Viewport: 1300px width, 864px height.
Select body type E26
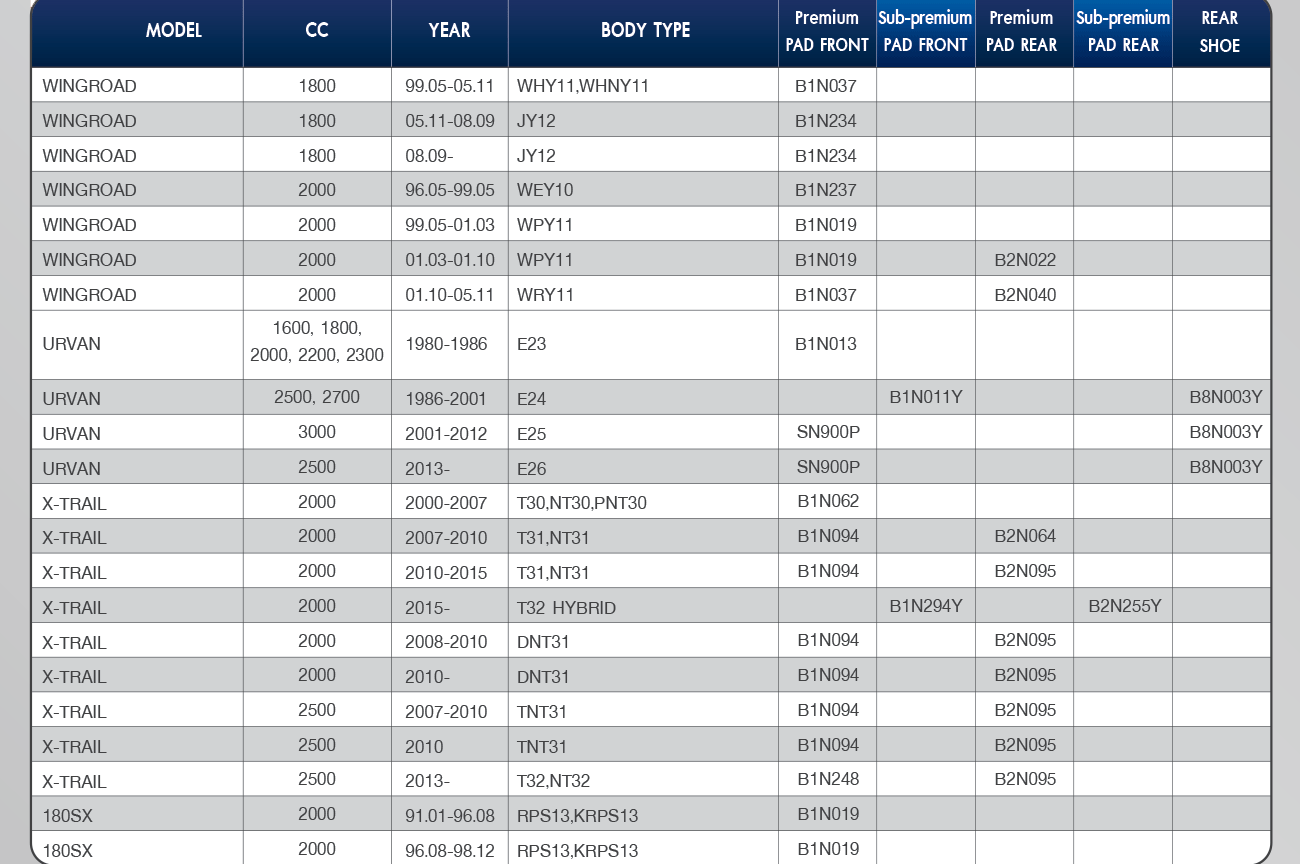(x=532, y=469)
